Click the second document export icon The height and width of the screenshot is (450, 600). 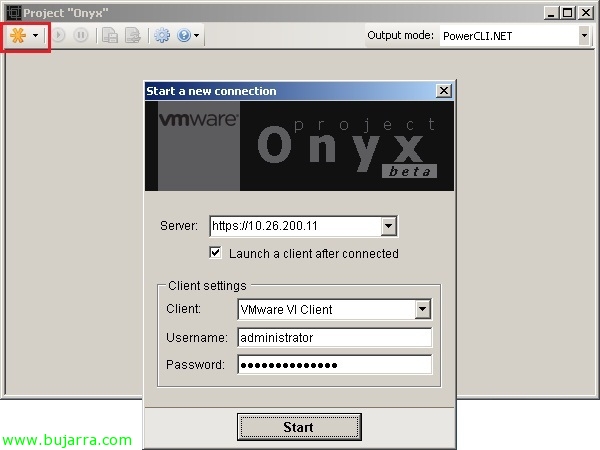pos(133,36)
